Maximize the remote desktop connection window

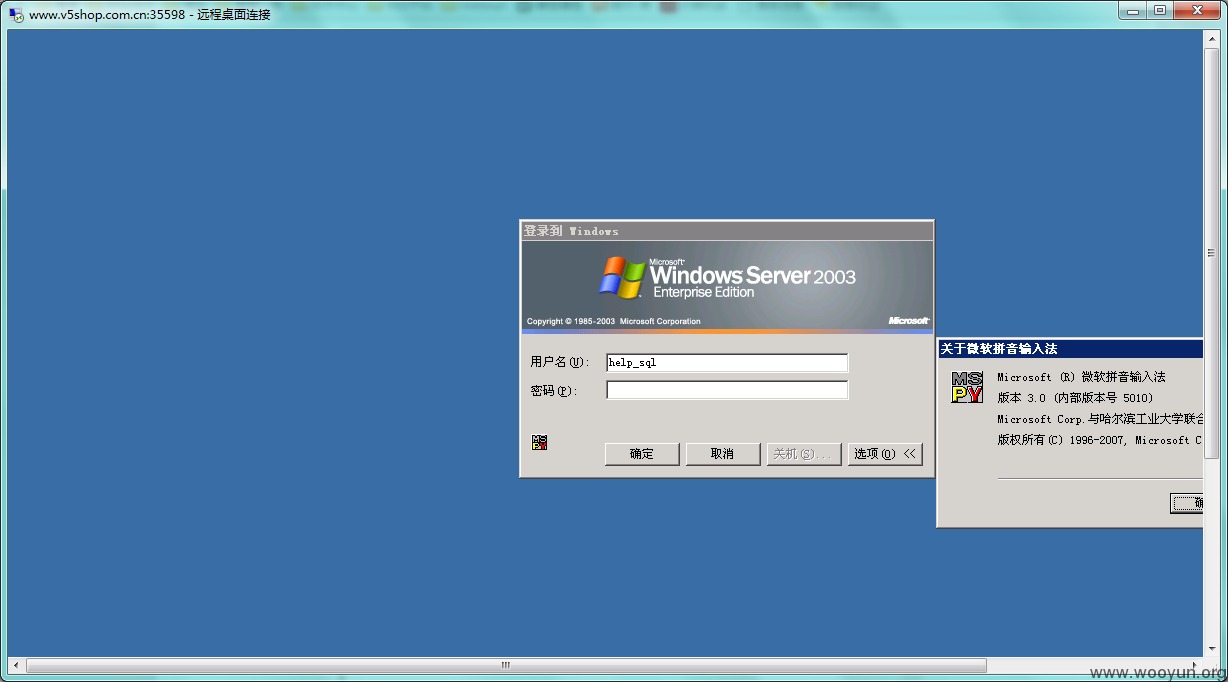[1159, 11]
